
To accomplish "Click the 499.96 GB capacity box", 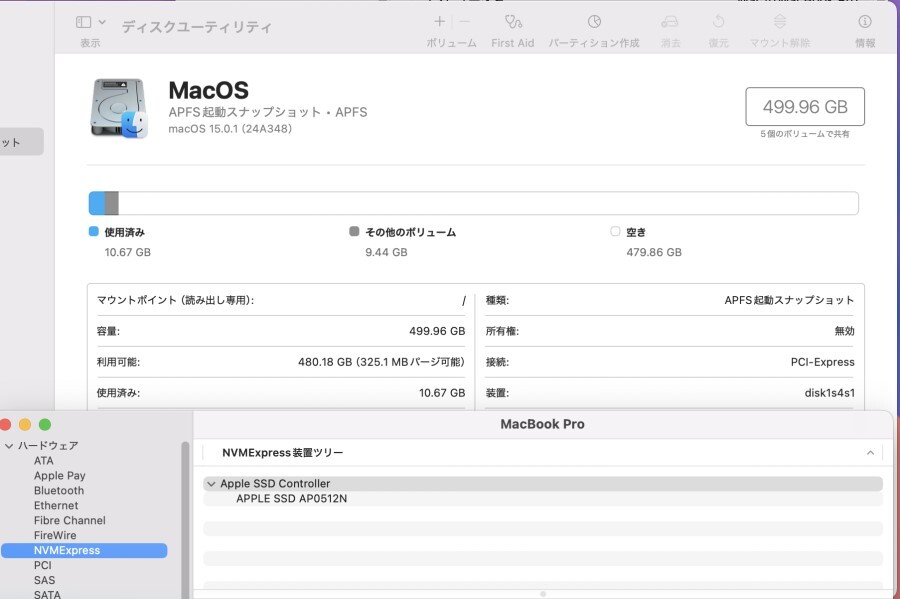I will pyautogui.click(x=805, y=107).
